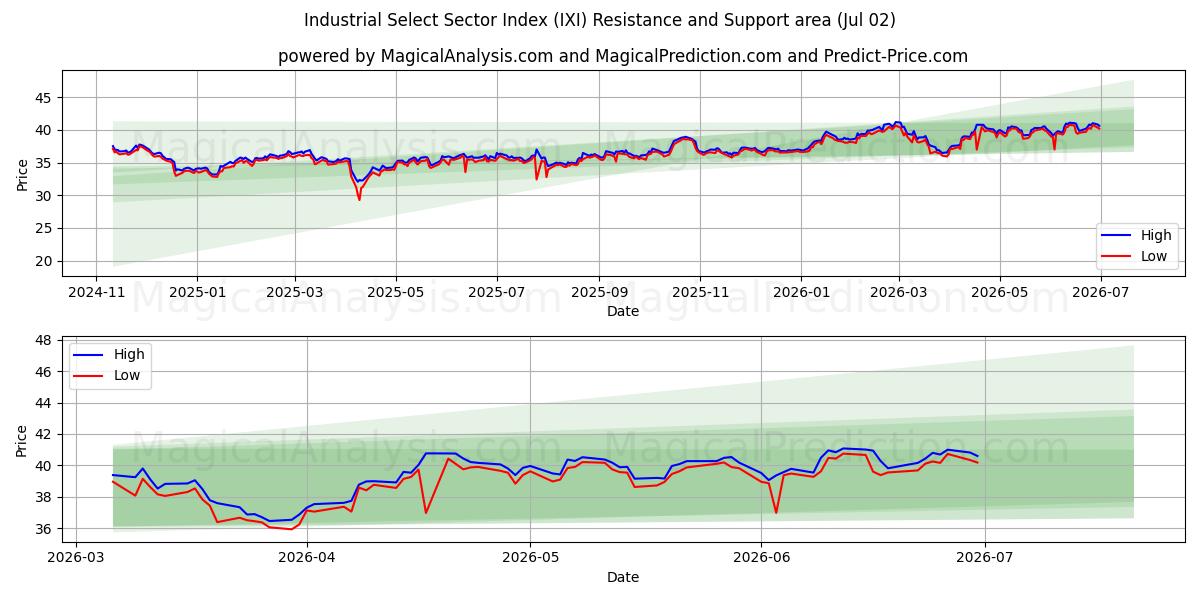Screen dimensions: 1200x600
Task: Click the '2025-07' x-axis label
Action: (497, 292)
